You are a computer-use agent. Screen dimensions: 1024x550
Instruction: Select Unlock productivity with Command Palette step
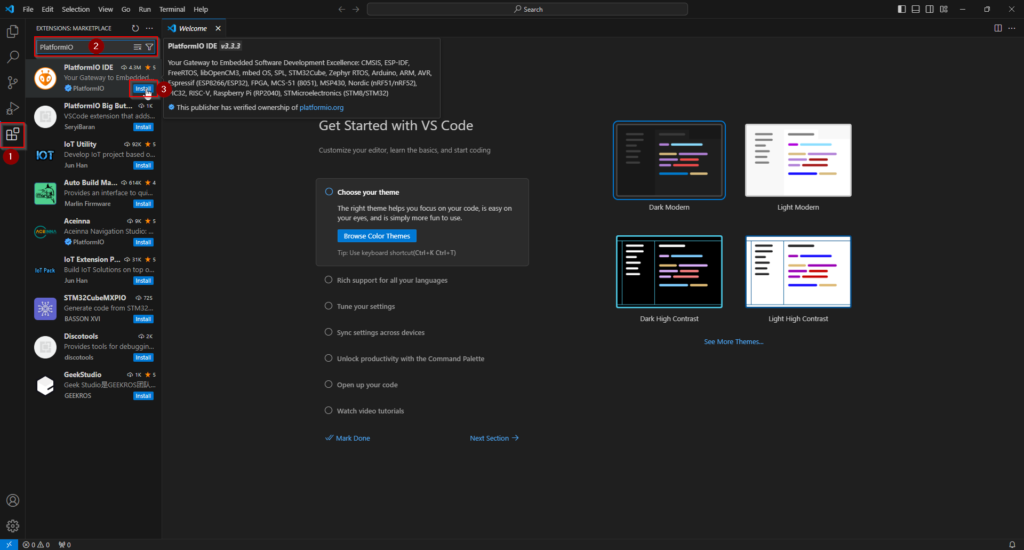point(410,359)
